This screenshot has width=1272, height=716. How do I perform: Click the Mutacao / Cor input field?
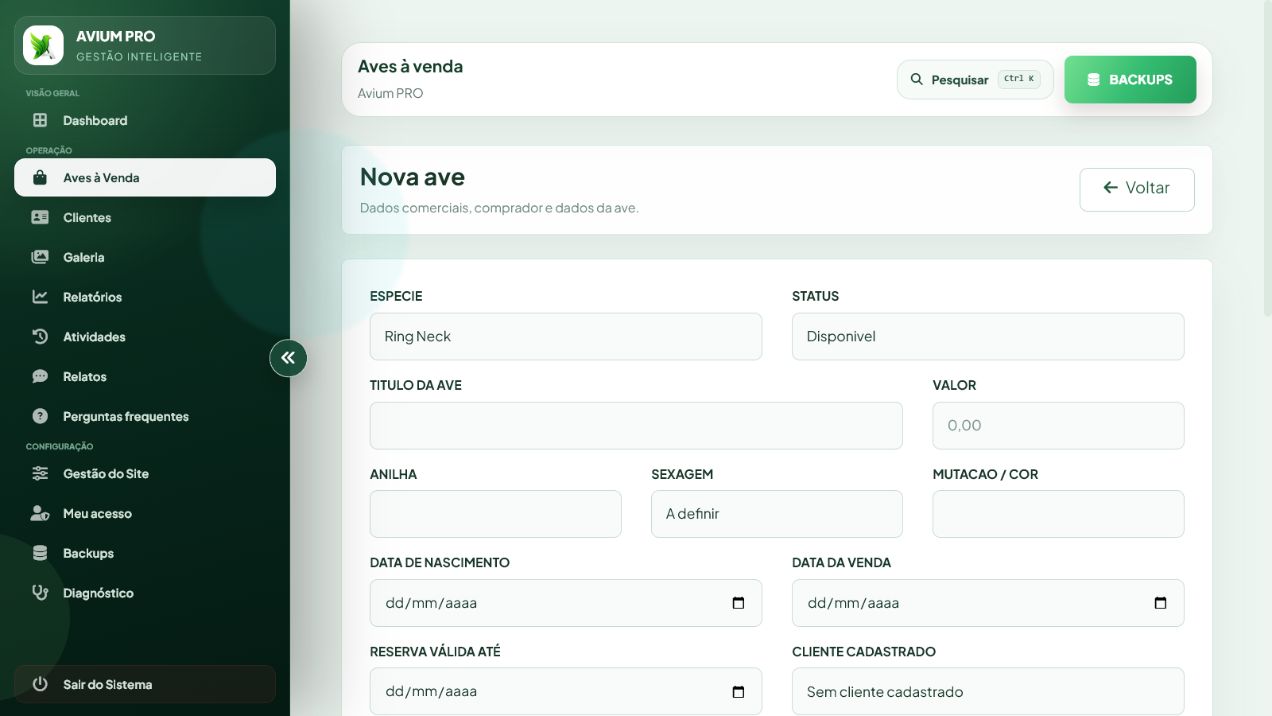click(x=1058, y=514)
